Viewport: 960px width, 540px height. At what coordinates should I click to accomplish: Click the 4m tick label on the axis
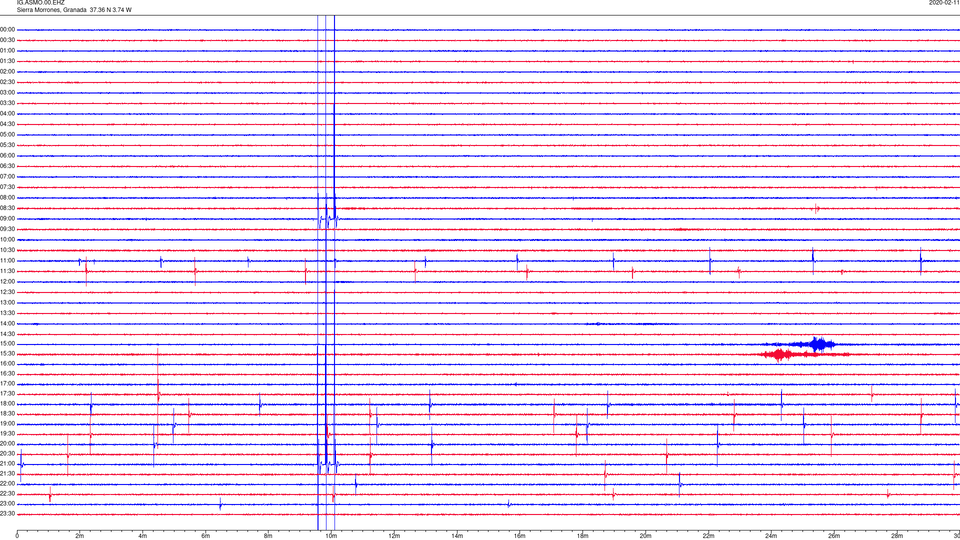pyautogui.click(x=143, y=536)
